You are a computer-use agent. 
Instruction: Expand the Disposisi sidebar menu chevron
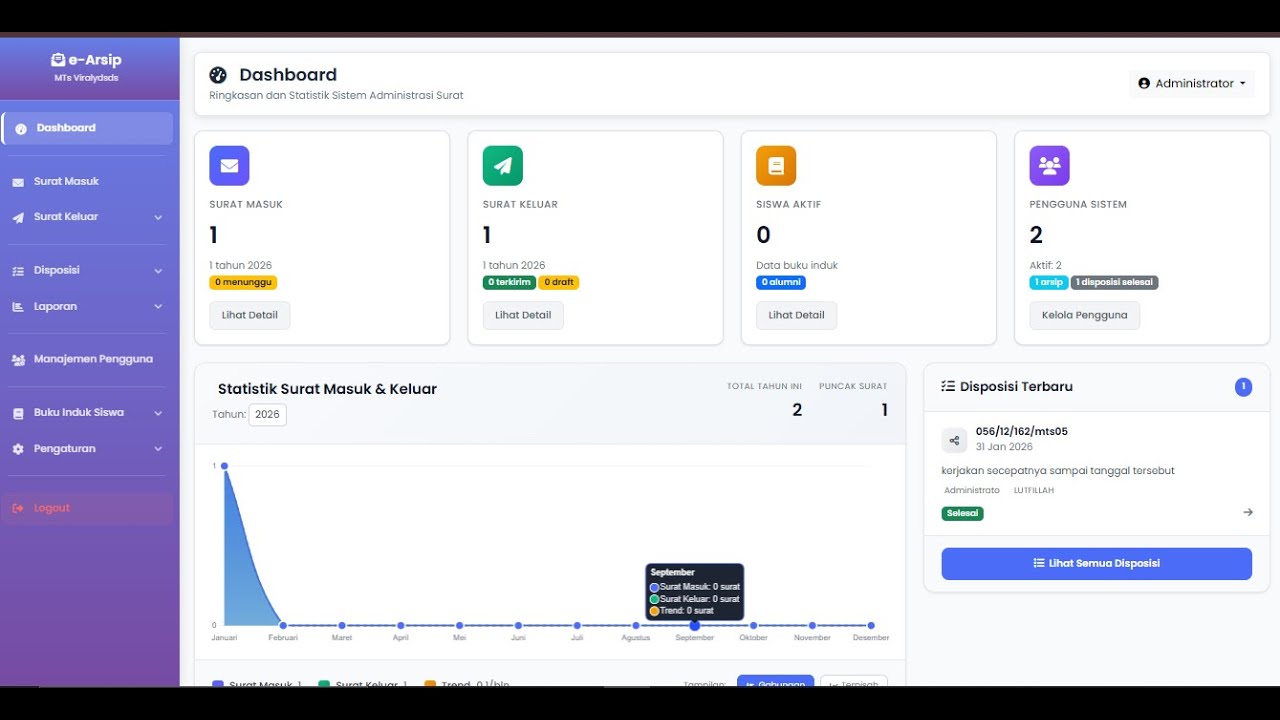pyautogui.click(x=158, y=271)
